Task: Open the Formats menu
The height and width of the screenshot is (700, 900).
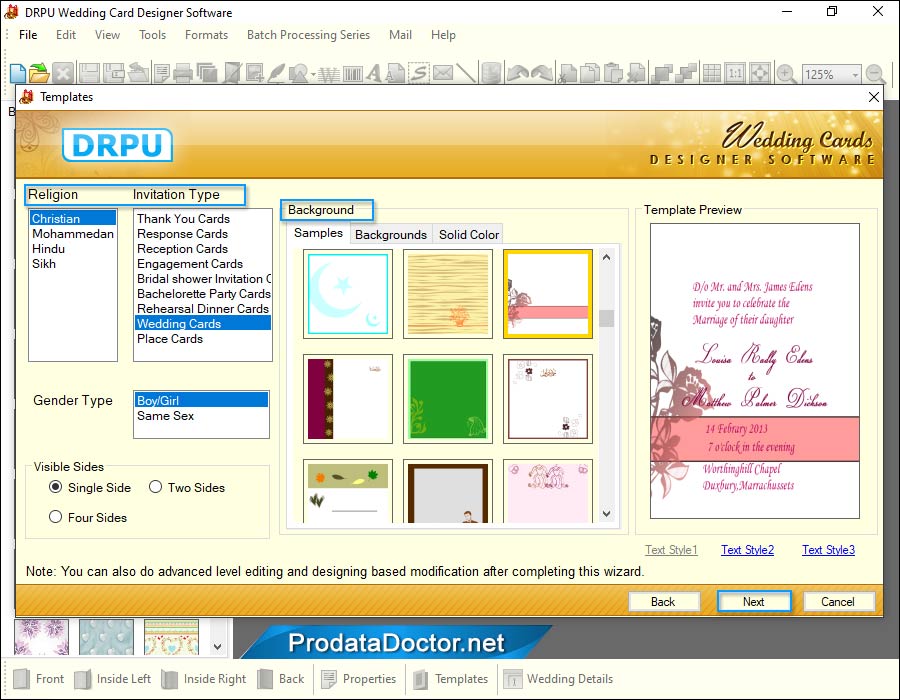Action: pos(206,35)
